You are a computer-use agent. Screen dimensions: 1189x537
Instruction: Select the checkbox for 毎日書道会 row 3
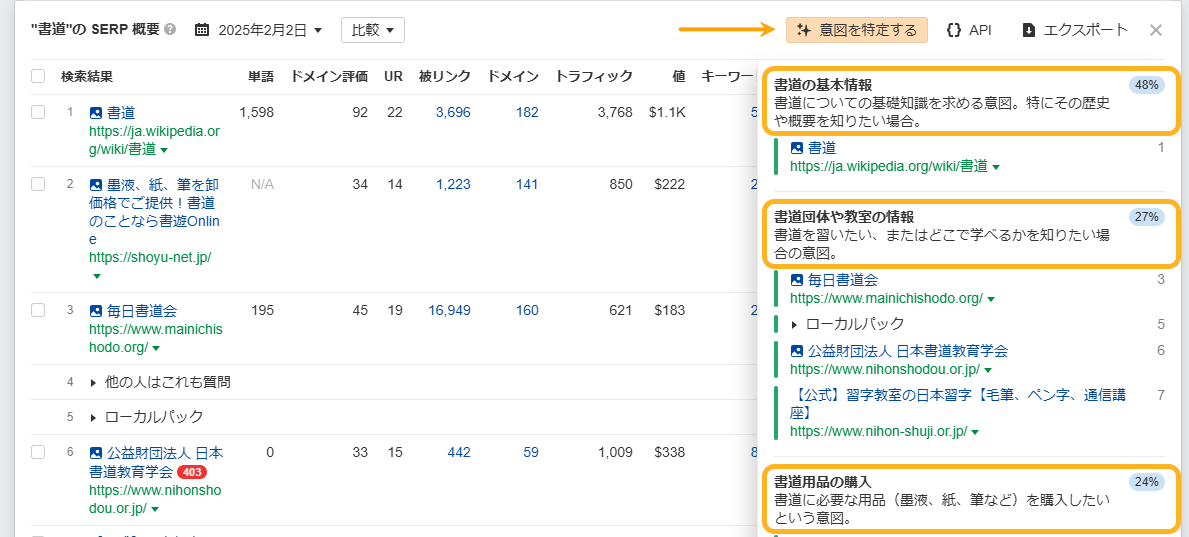[38, 310]
